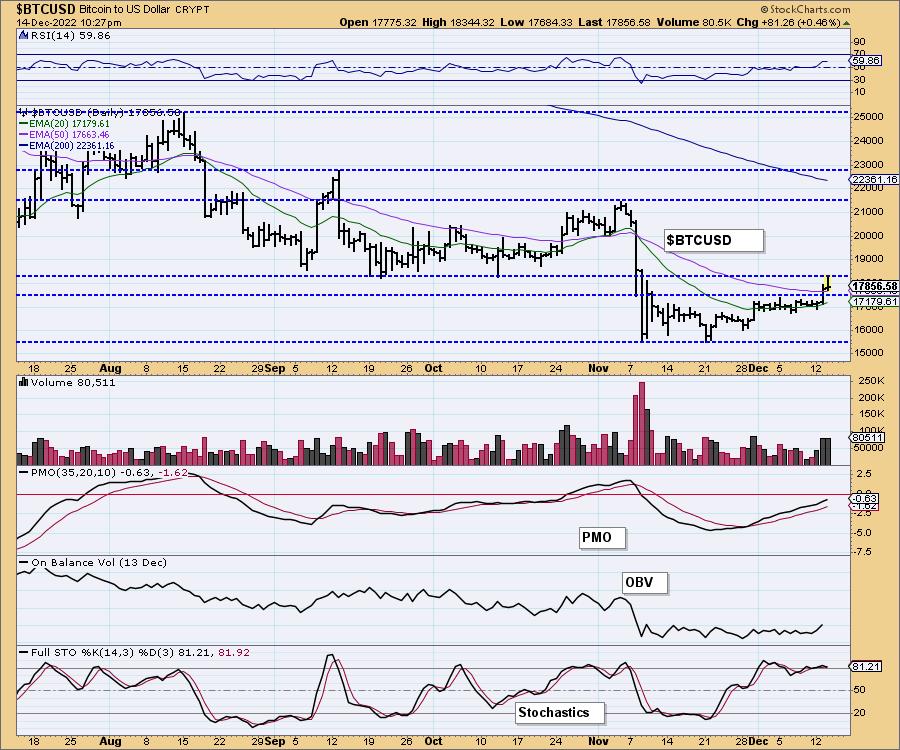
Task: Click the On Balance Vol (13 Dec) label
Action: 99,562
